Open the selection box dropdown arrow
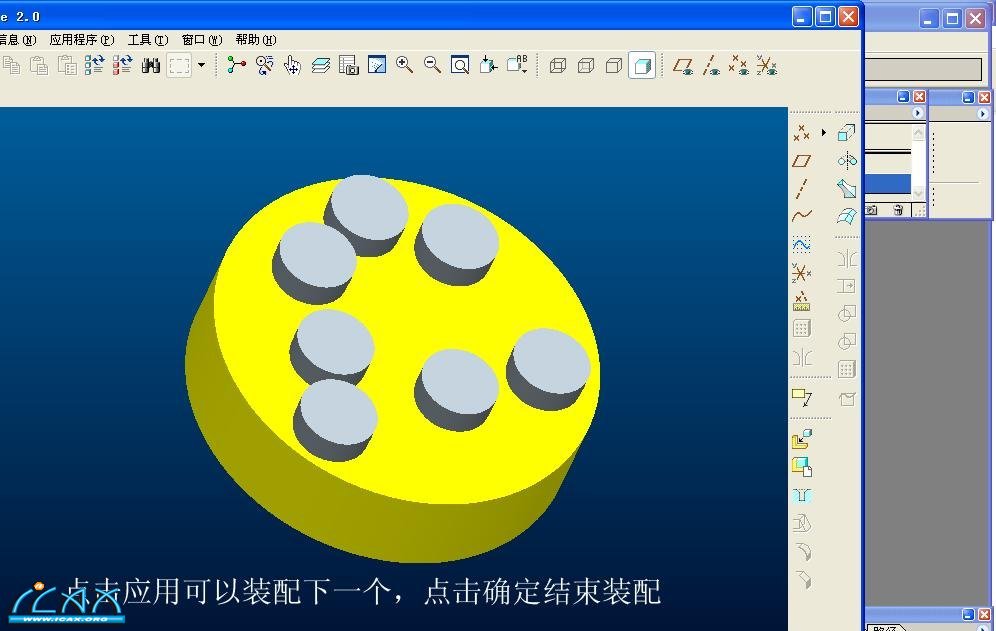 [x=201, y=66]
